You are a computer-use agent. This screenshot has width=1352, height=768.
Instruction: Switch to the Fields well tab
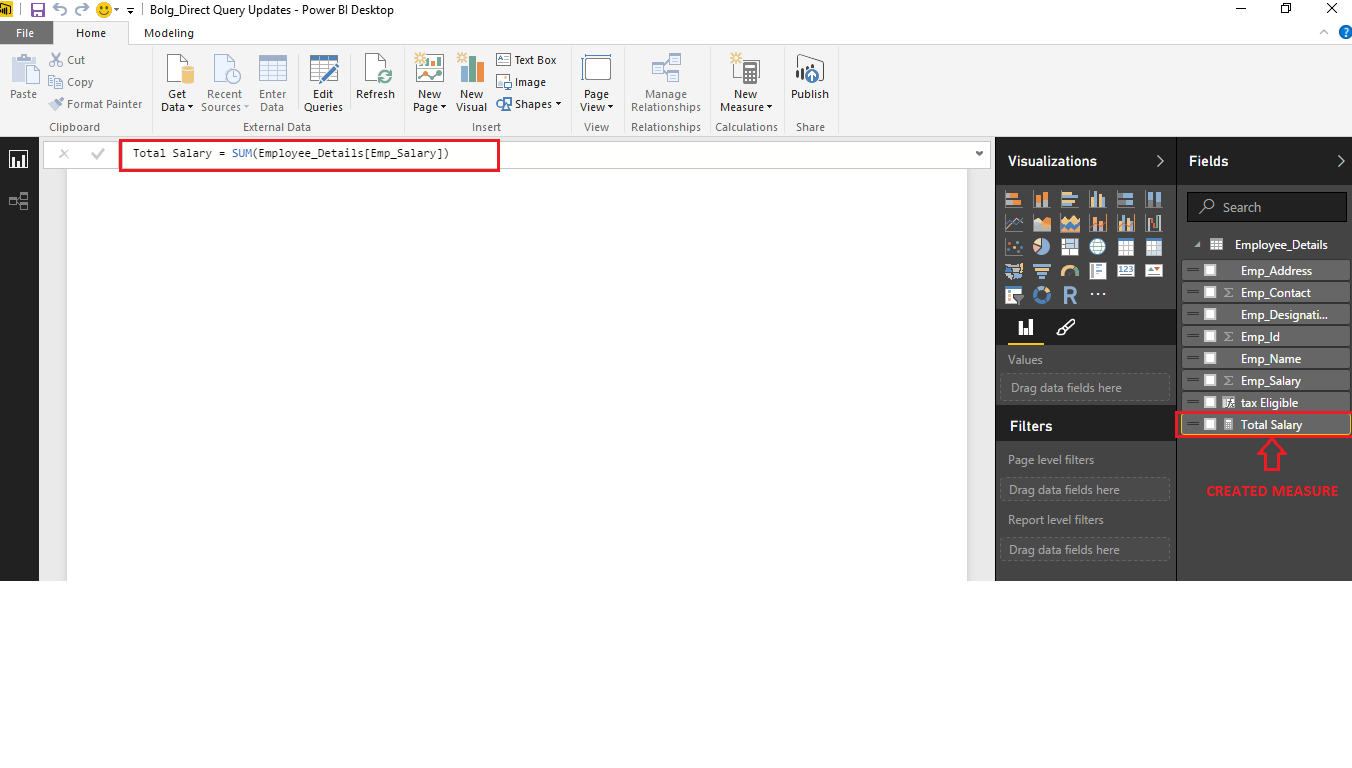pyautogui.click(x=1025, y=327)
